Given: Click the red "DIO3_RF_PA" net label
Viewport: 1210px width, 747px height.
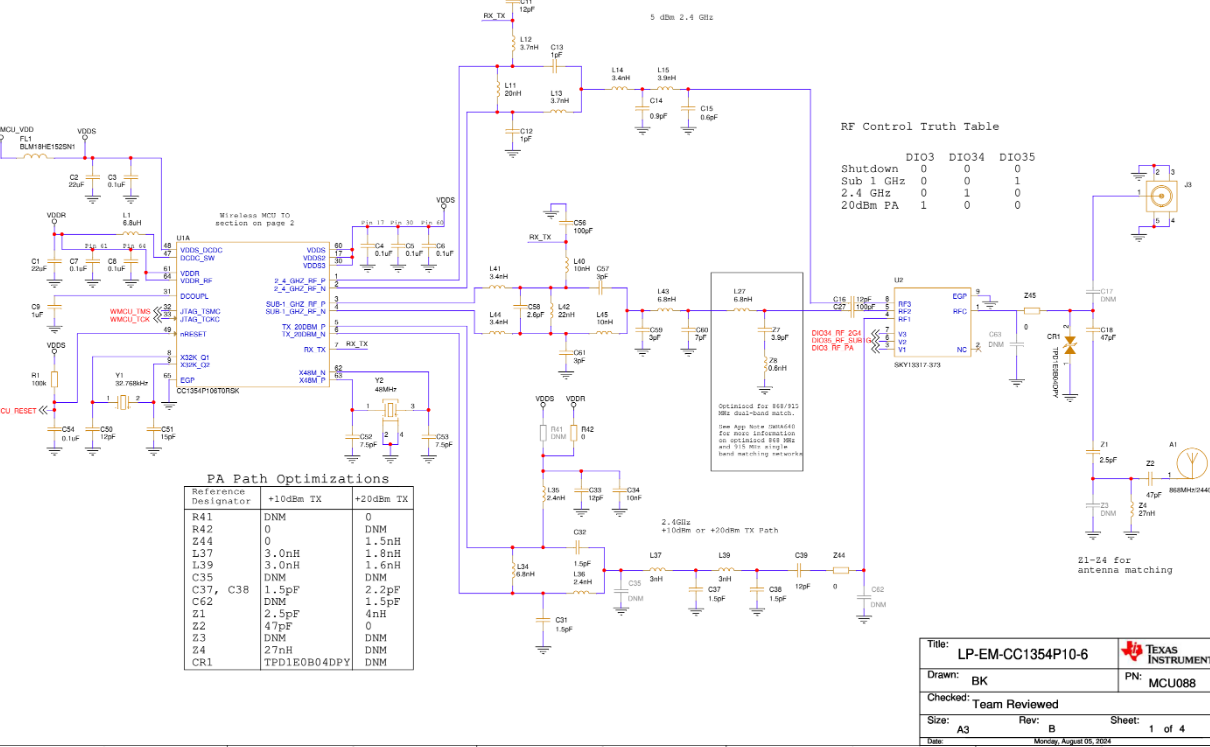Looking at the screenshot, I should (x=832, y=348).
